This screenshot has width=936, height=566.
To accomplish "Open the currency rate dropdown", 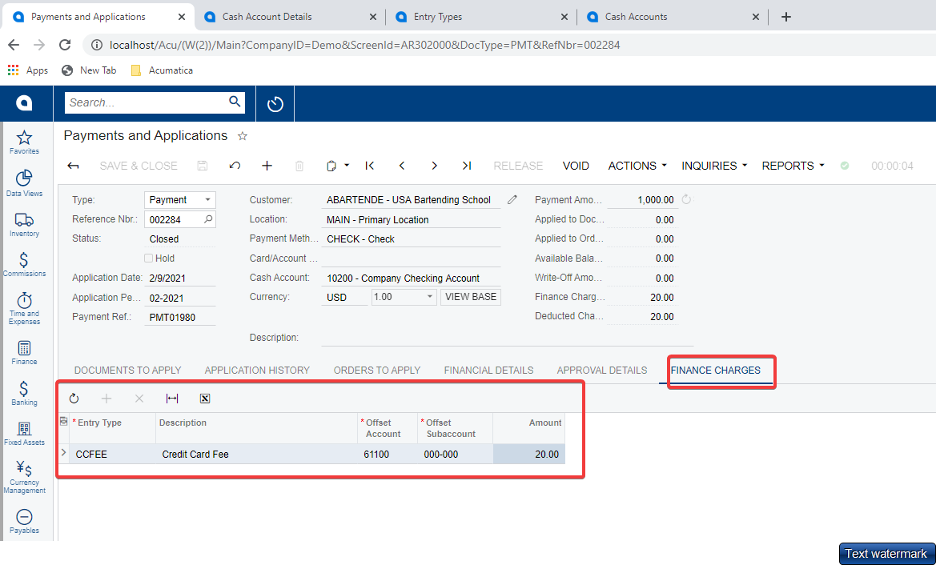I will tap(430, 297).
